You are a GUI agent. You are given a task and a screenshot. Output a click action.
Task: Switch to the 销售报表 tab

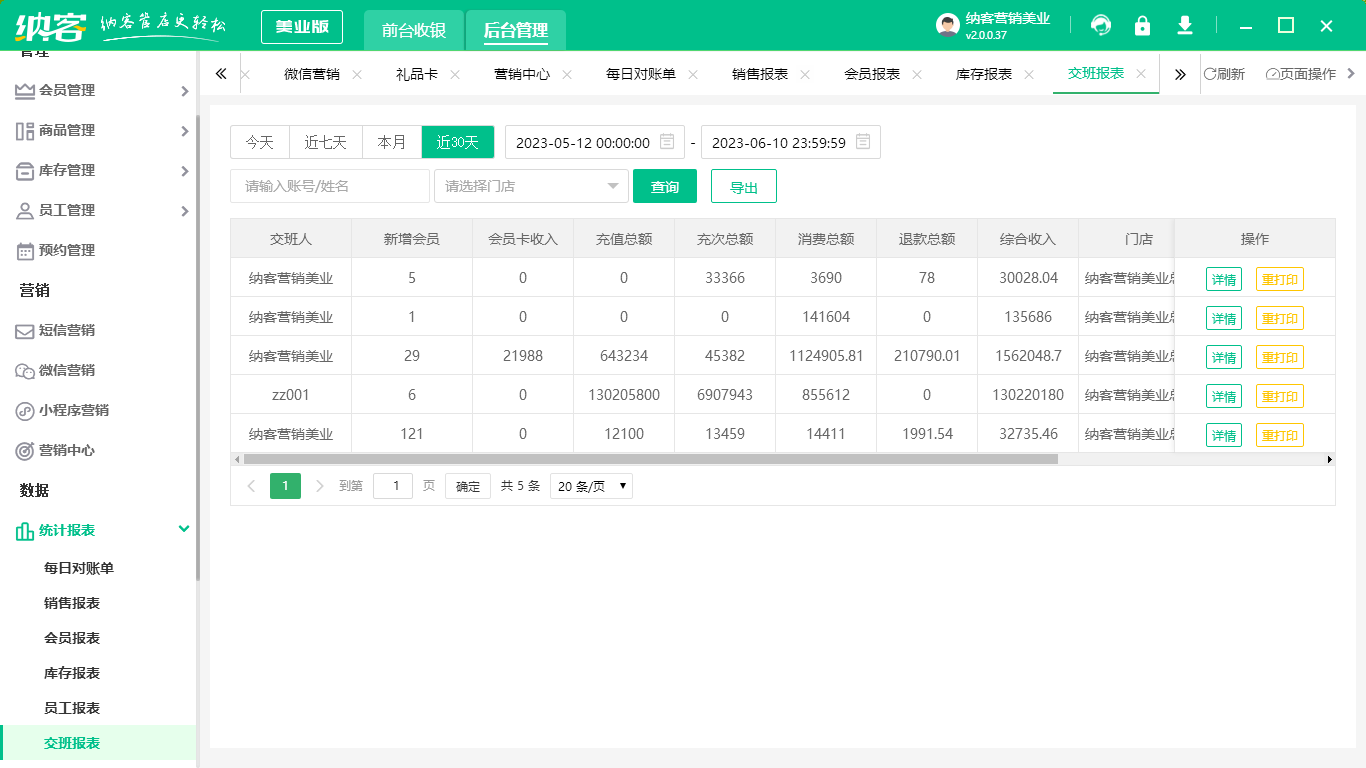[x=761, y=73]
